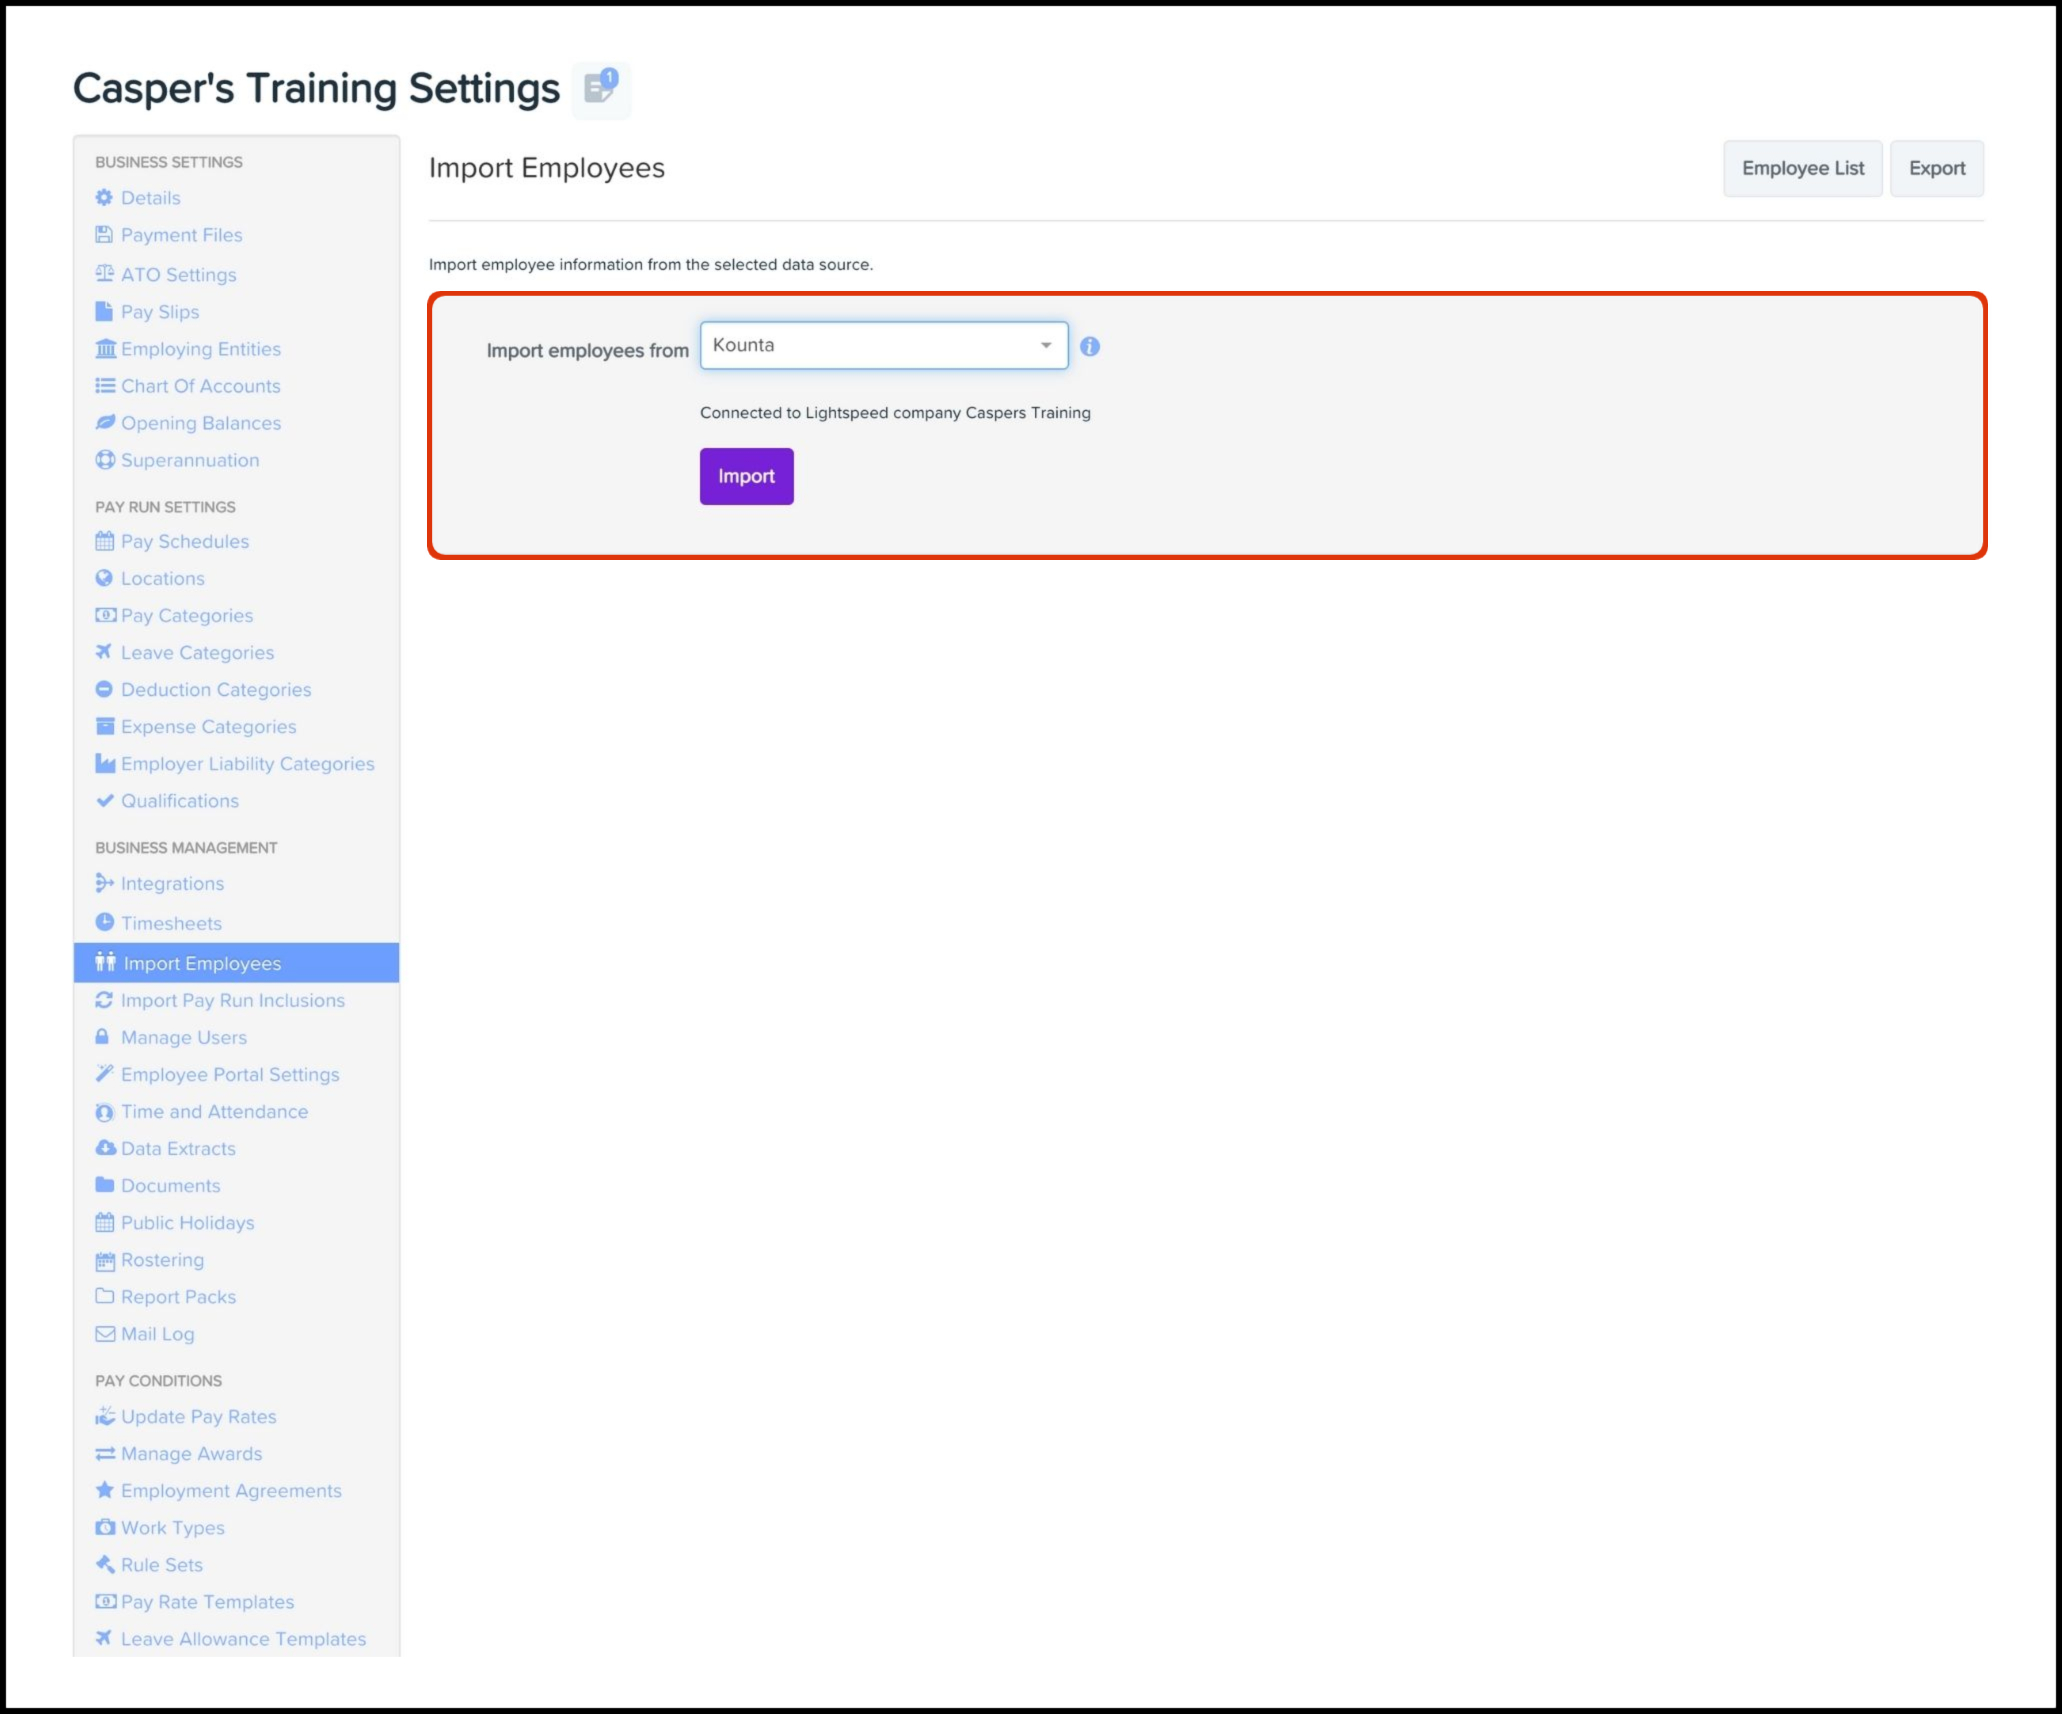Click the star icon beside Employment Agreements
This screenshot has width=2062, height=1714.
pos(104,1490)
